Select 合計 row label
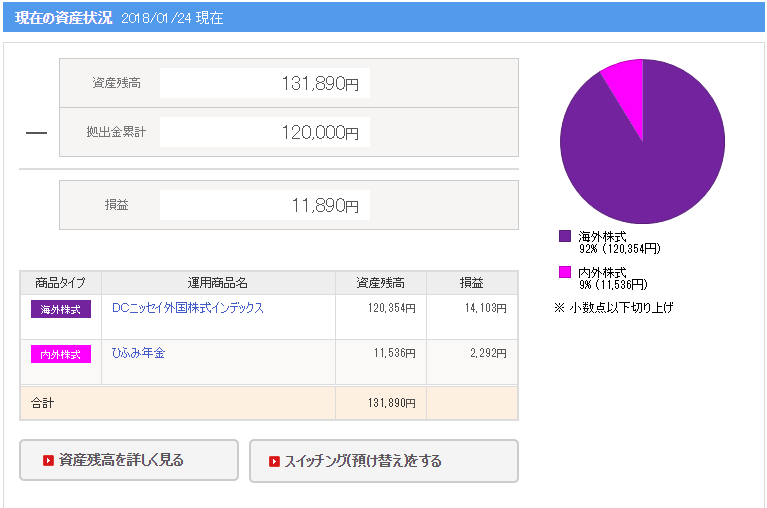 click(43, 403)
